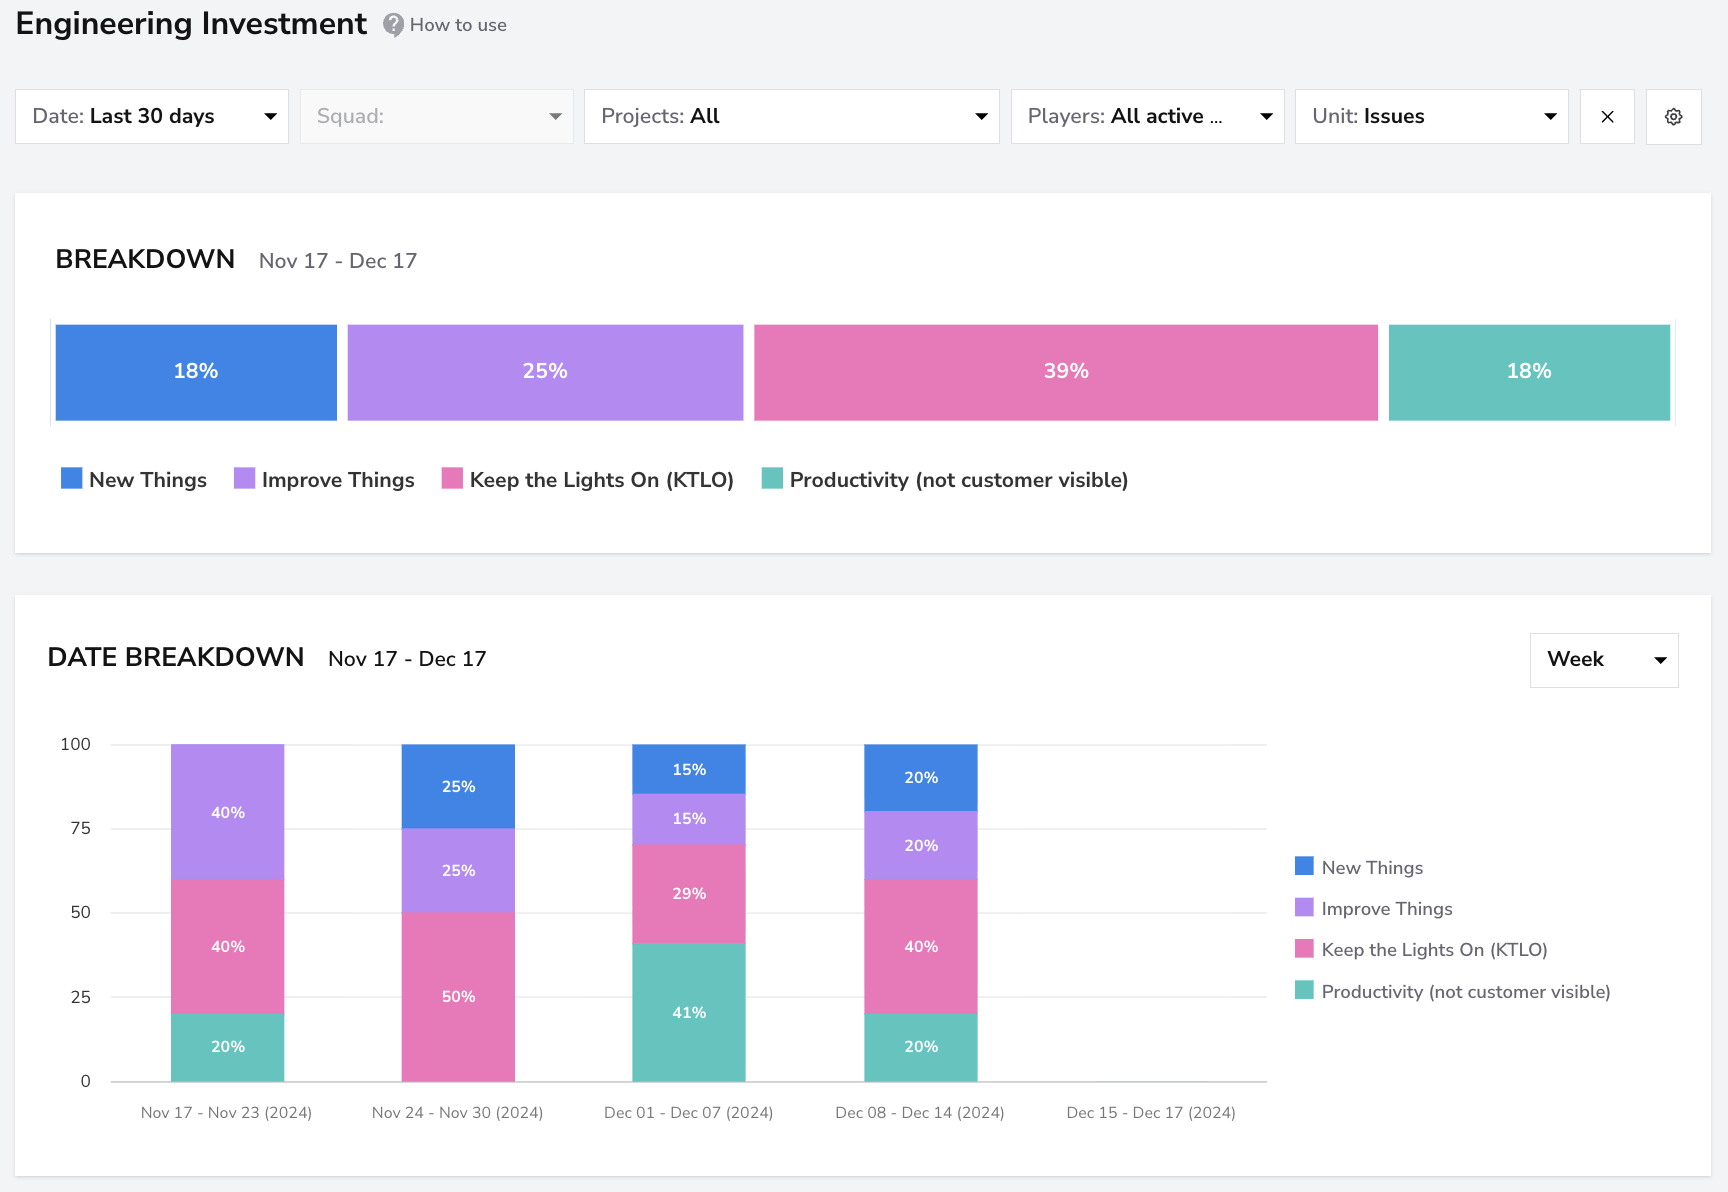The image size is (1728, 1192).
Task: Open the Squad dropdown
Action: pyautogui.click(x=437, y=117)
